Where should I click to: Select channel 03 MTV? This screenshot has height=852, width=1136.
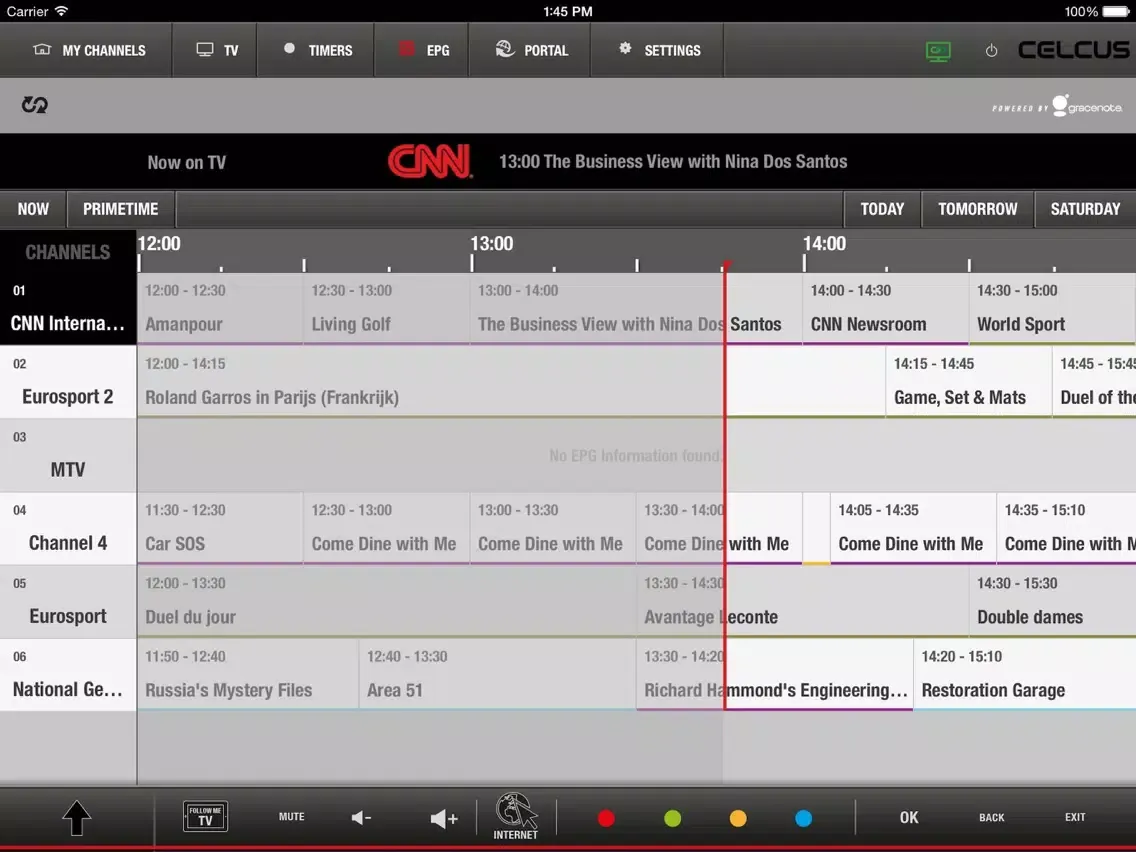(68, 455)
